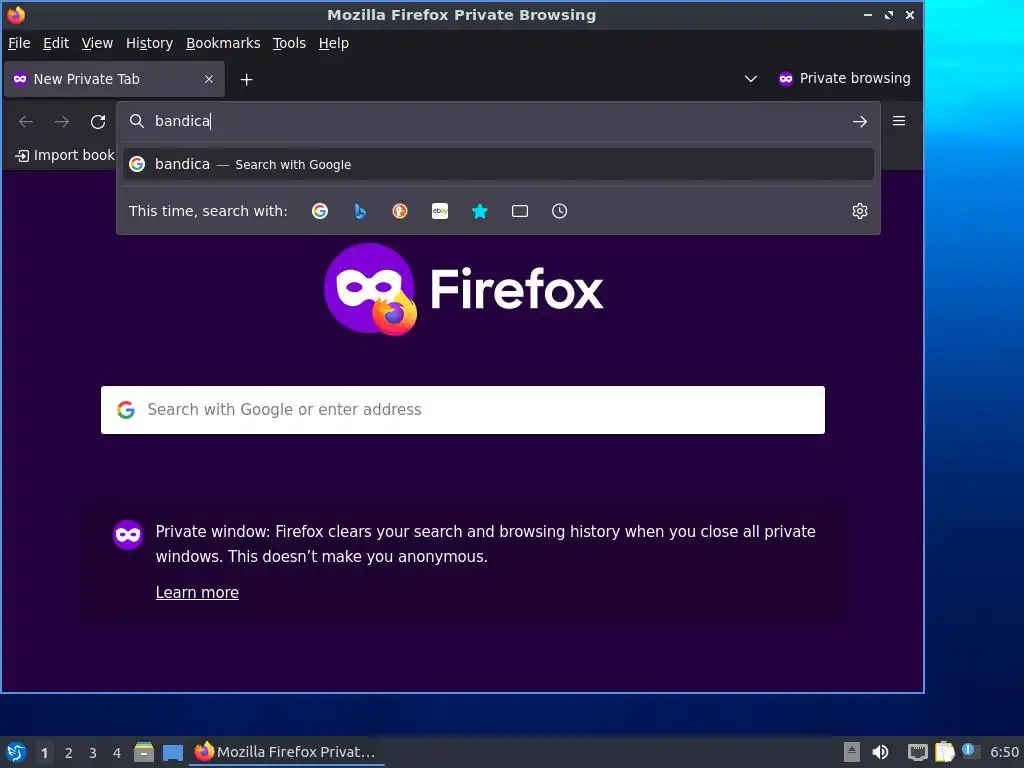The image size is (1024, 768).
Task: Open search settings gear icon
Action: point(859,211)
